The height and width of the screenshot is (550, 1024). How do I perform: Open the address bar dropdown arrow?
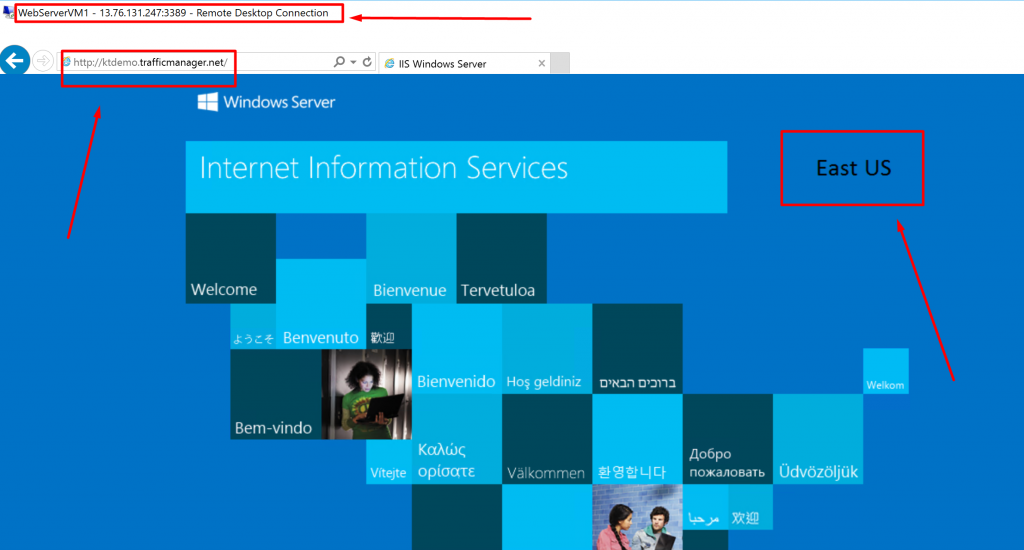tap(353, 62)
